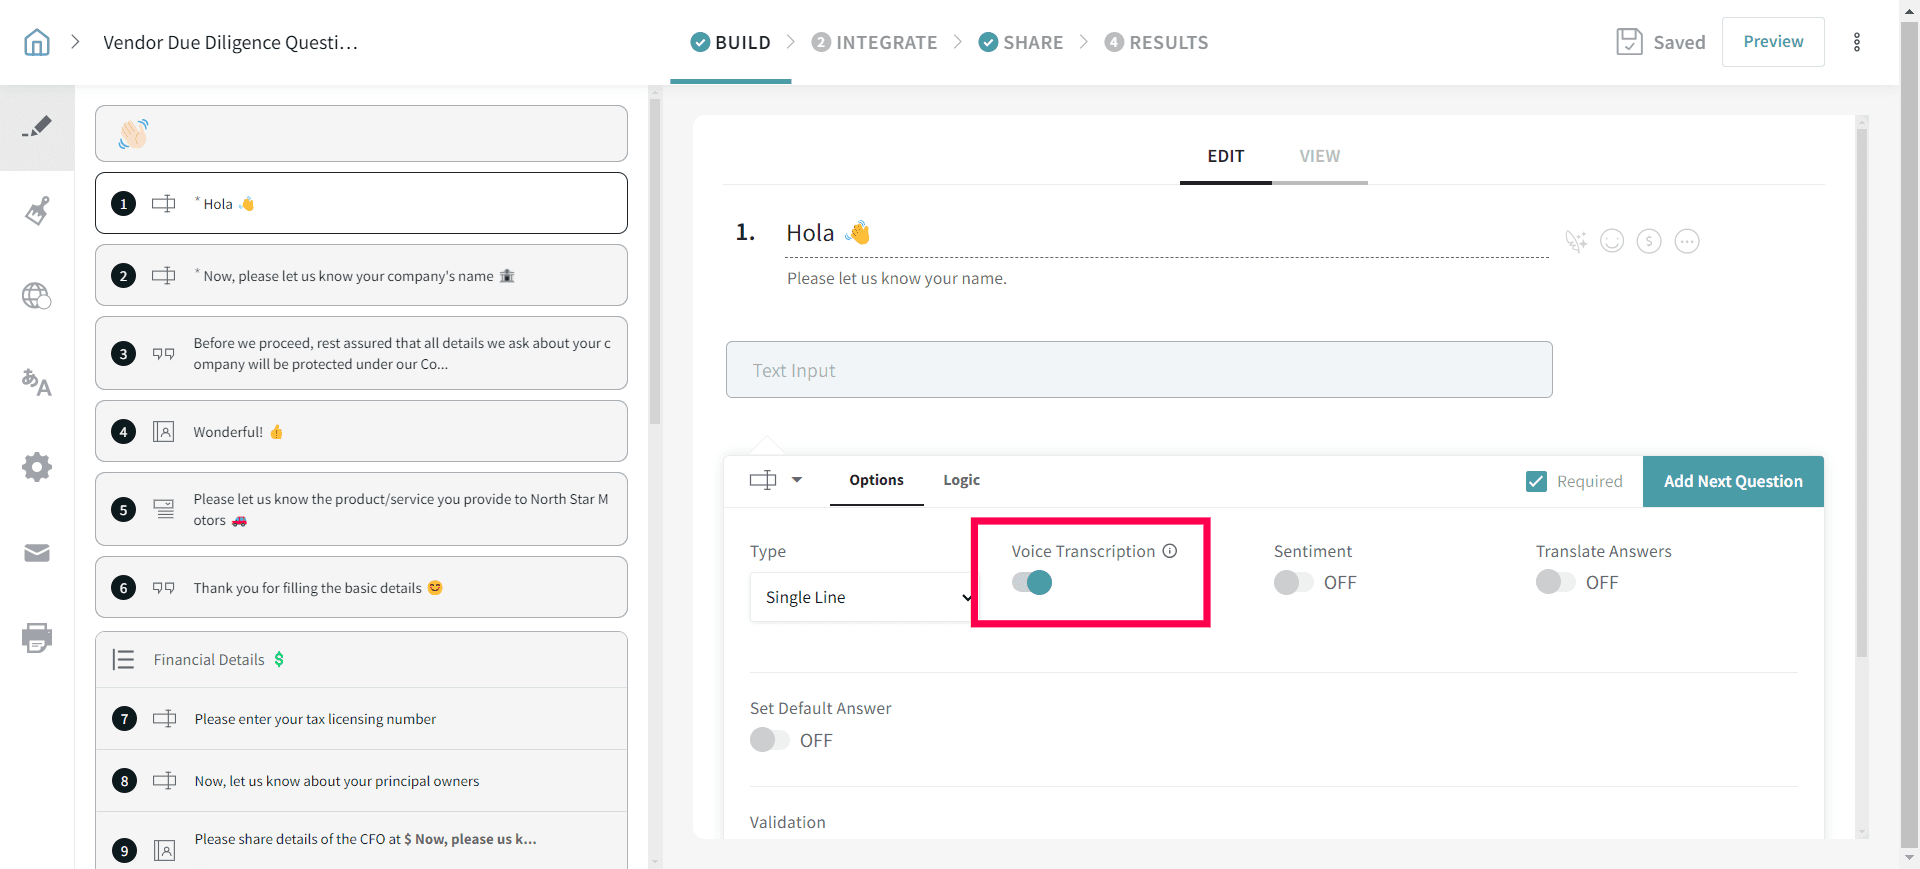The image size is (1920, 869).
Task: Open the email envelope sidebar icon
Action: (37, 553)
